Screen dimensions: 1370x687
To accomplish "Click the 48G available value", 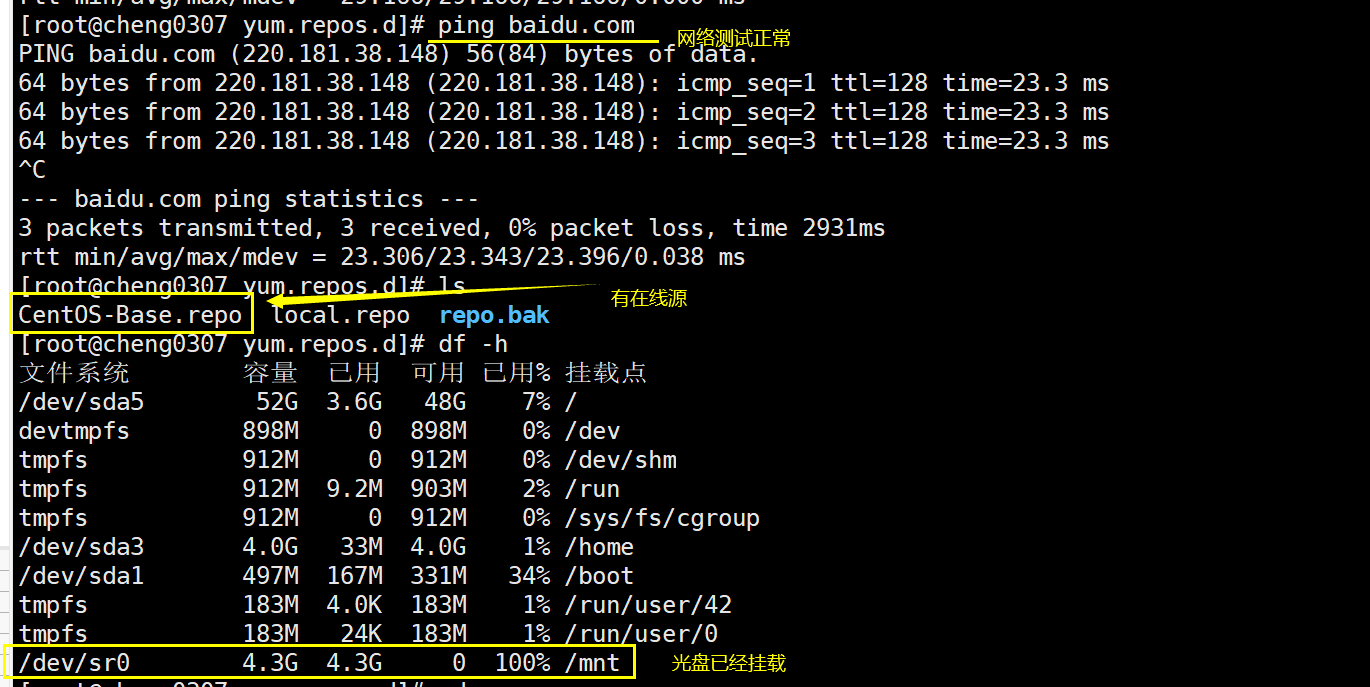I will (445, 402).
